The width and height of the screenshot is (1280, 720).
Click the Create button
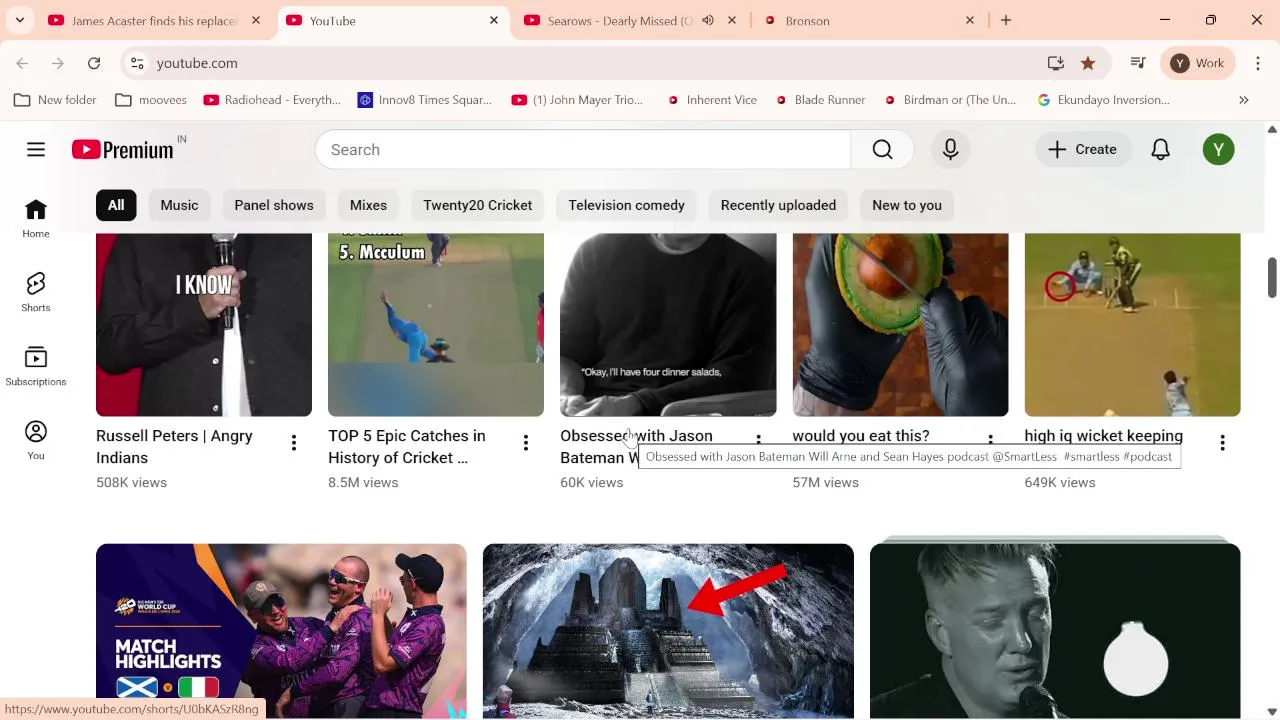coord(1082,150)
